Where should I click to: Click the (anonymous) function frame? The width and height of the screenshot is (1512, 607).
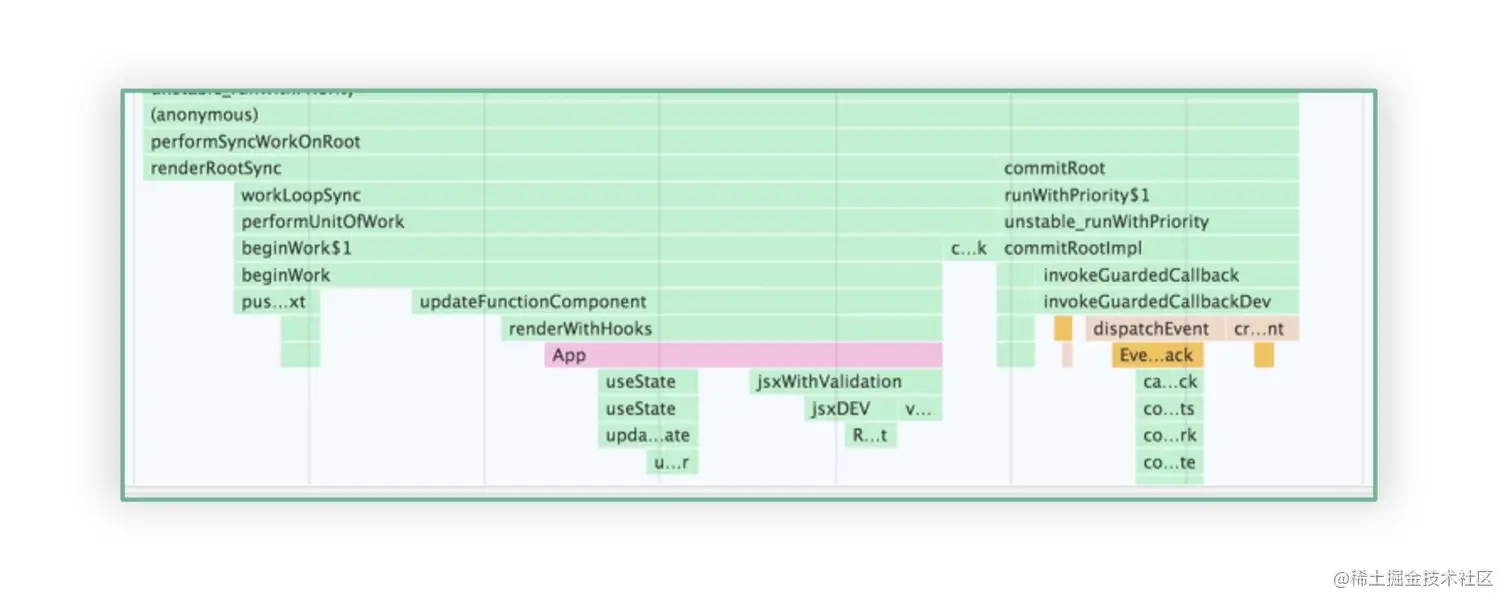tap(721, 115)
